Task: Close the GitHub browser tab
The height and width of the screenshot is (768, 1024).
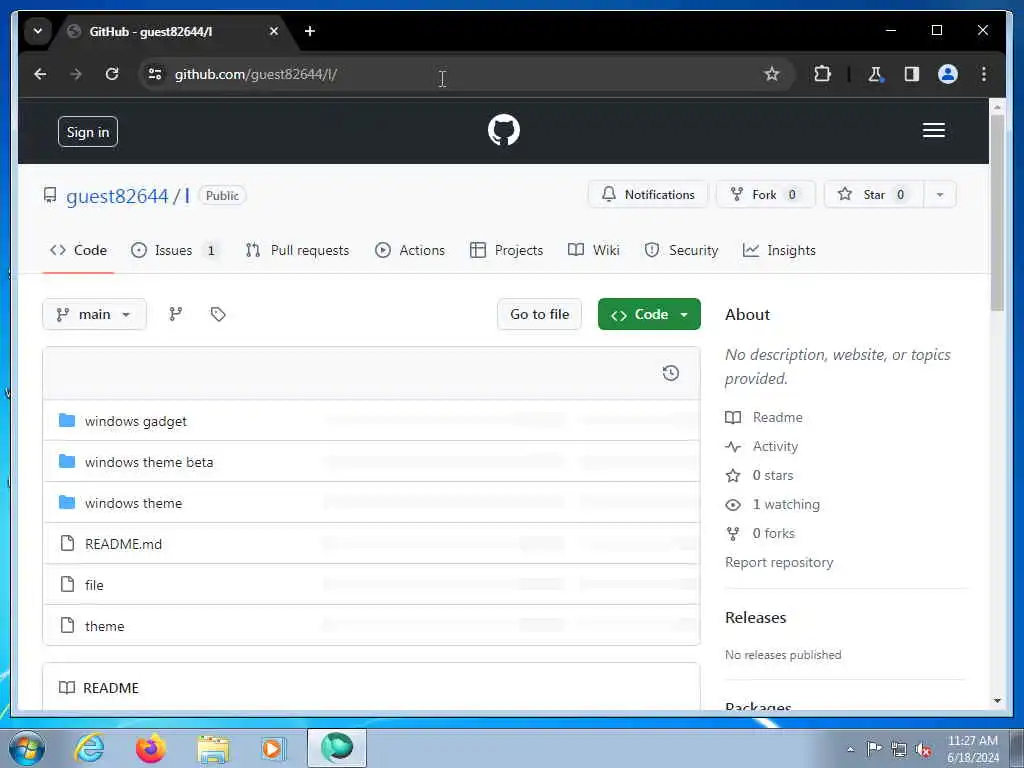Action: [x=274, y=31]
